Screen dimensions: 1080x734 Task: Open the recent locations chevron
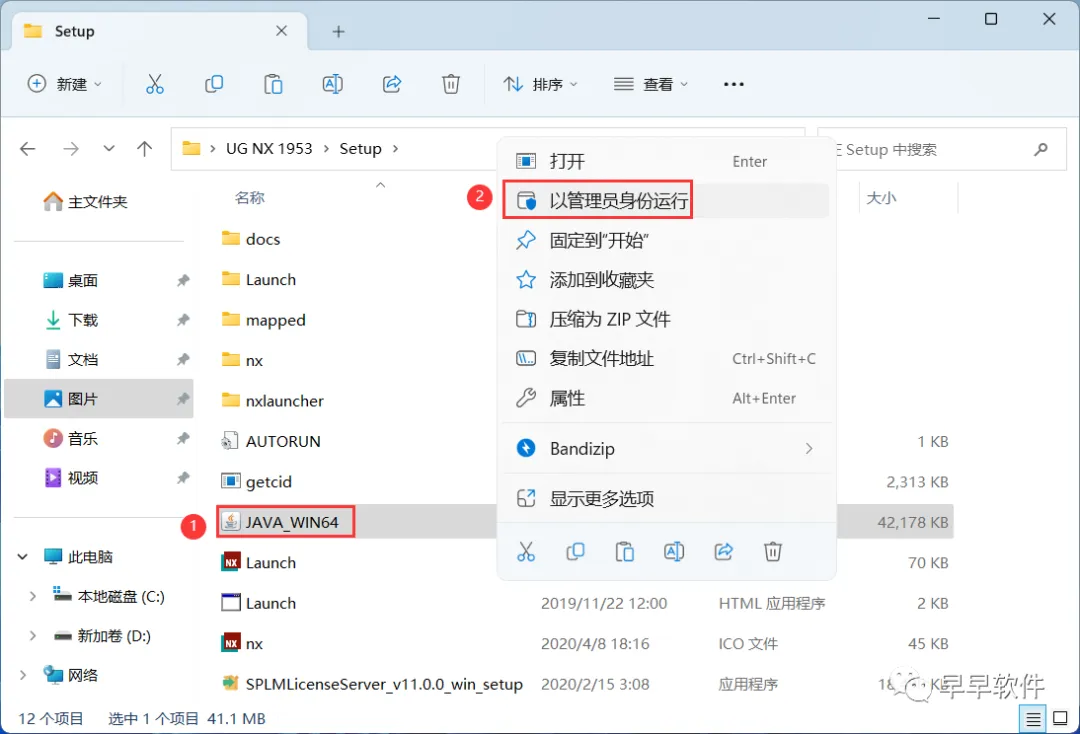tap(109, 149)
